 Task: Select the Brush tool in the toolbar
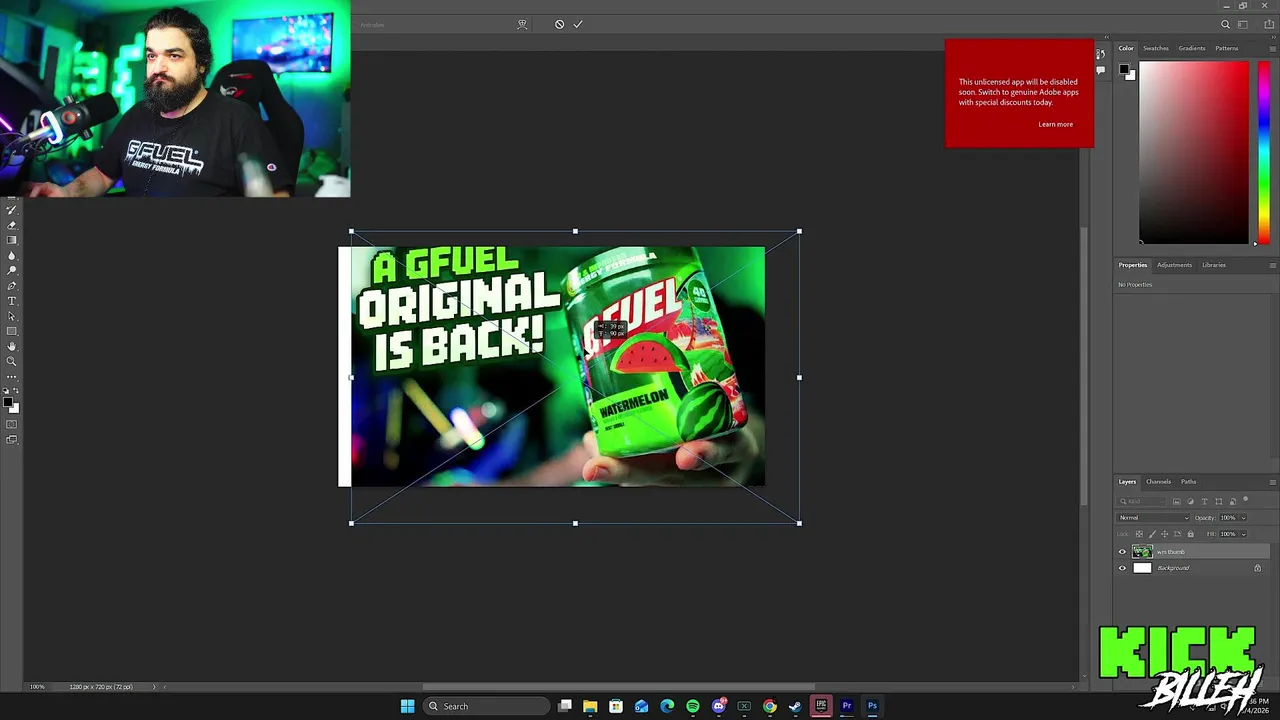[12, 210]
